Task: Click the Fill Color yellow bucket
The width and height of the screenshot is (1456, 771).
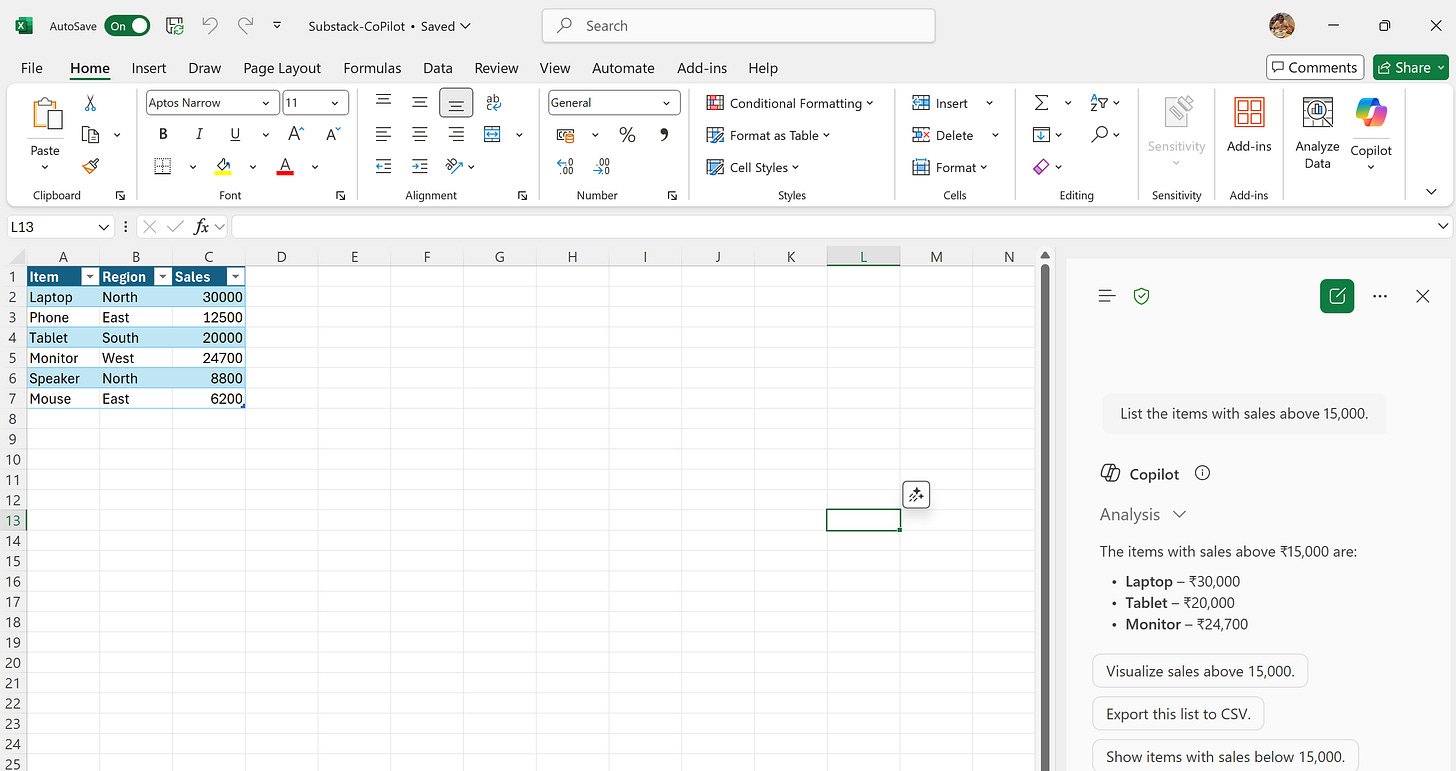Action: 223,166
